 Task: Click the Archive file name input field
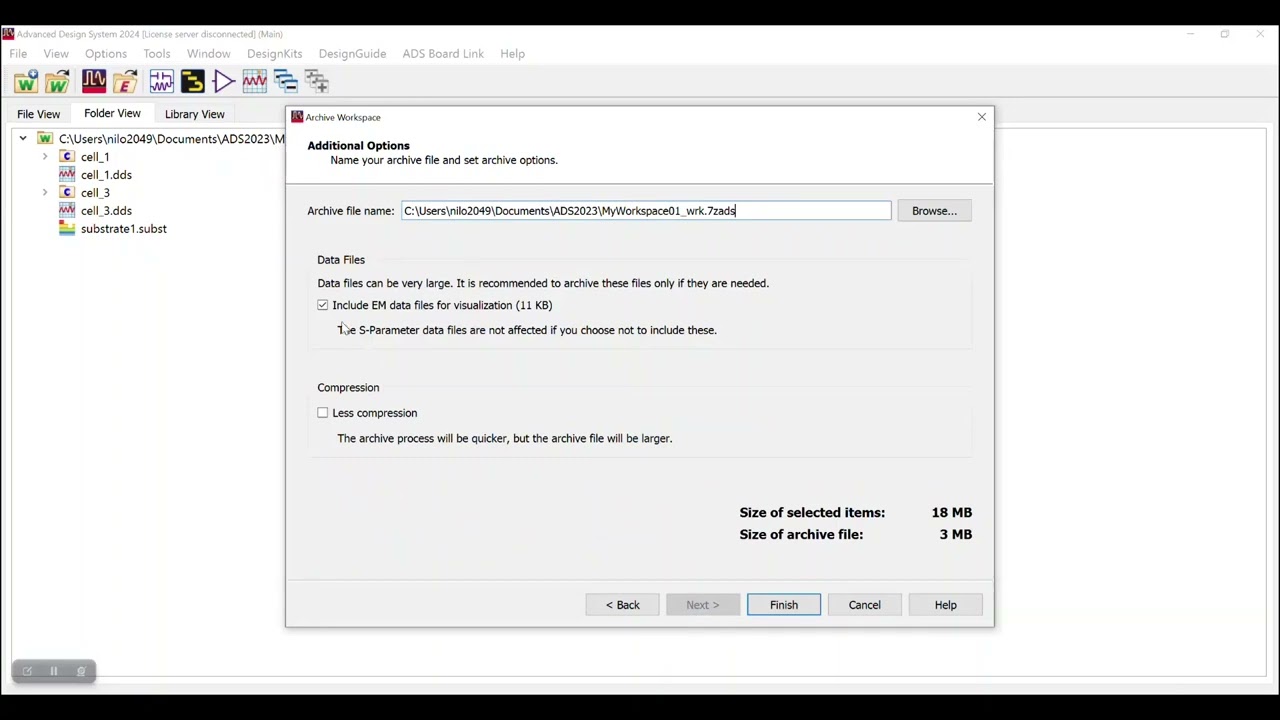point(646,211)
